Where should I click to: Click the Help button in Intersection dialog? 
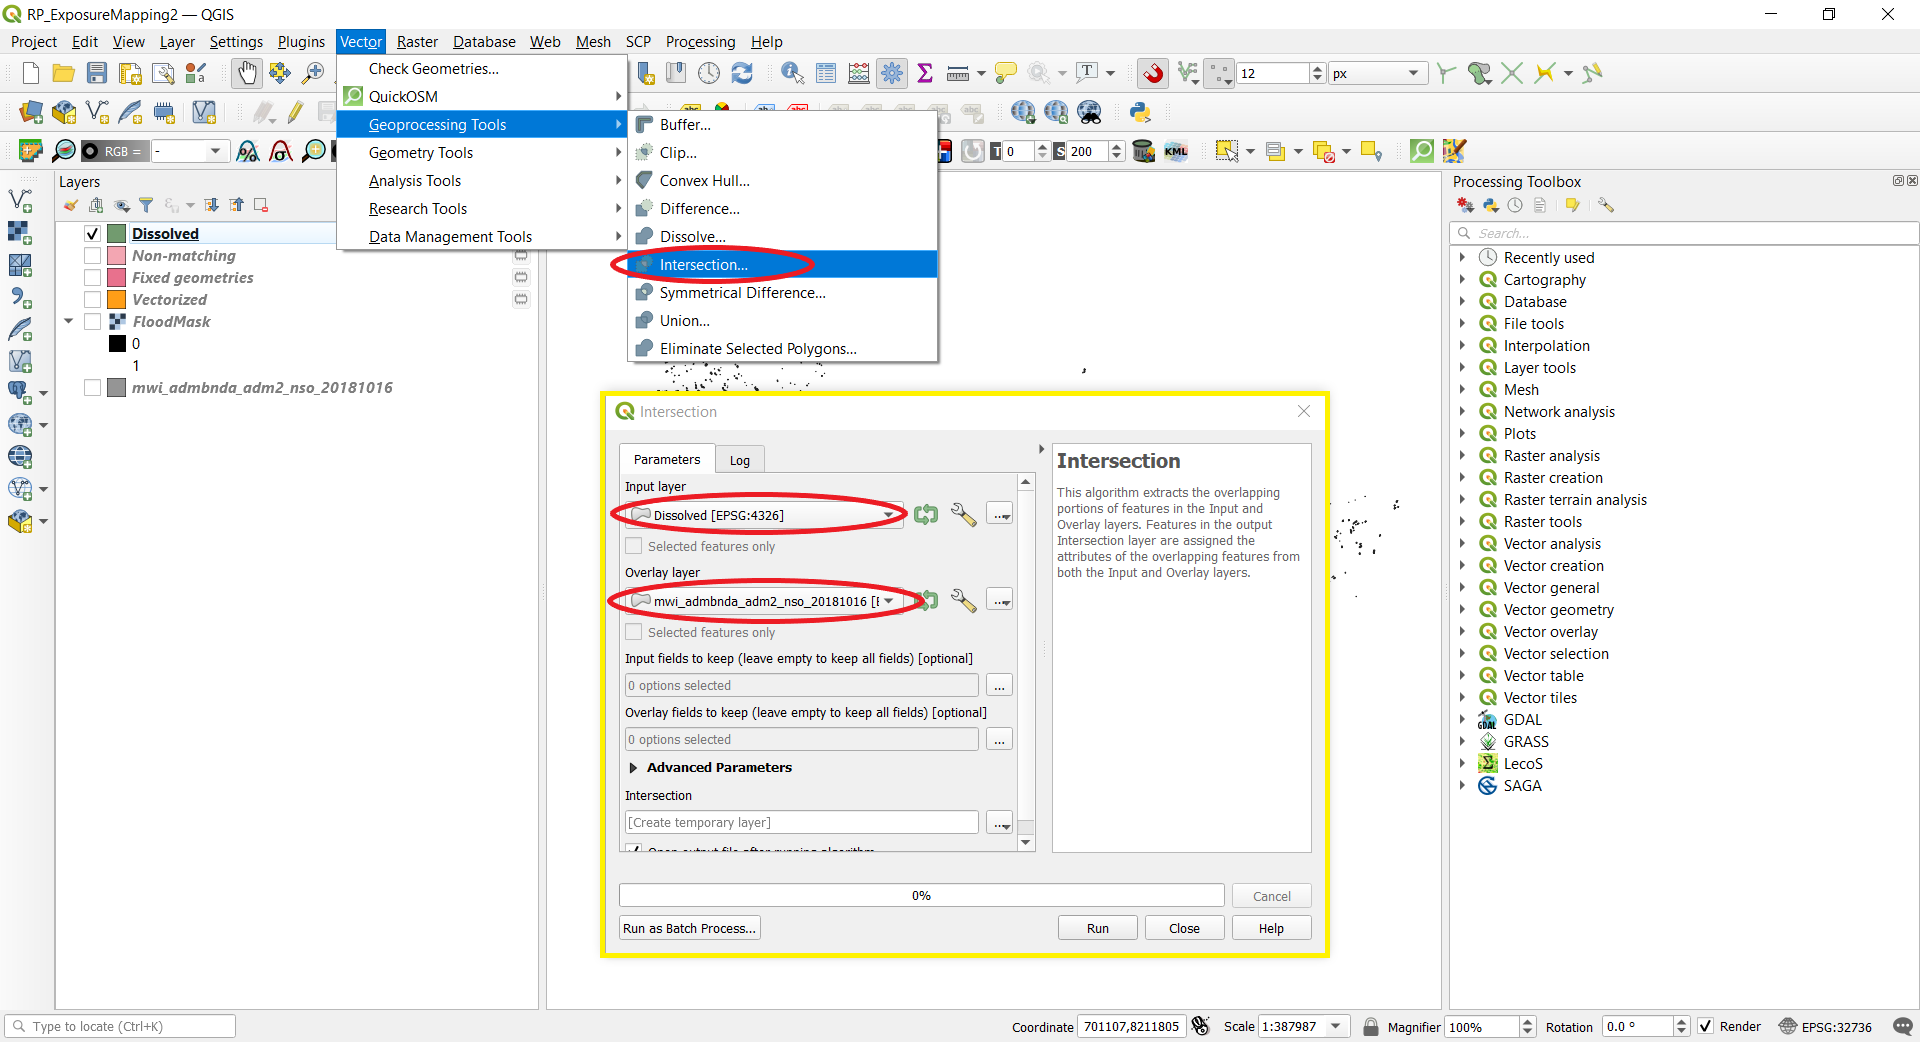pos(1270,927)
